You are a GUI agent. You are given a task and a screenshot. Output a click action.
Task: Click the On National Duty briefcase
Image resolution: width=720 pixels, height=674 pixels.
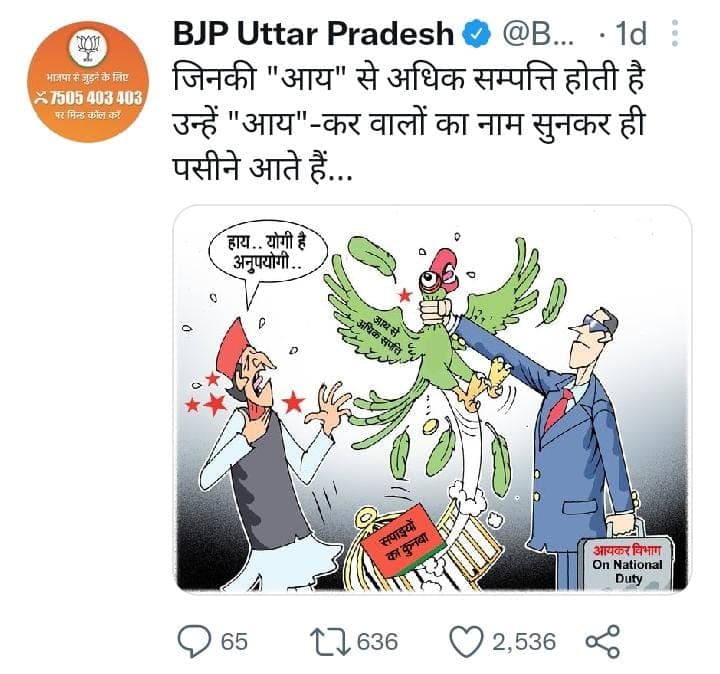pos(627,564)
